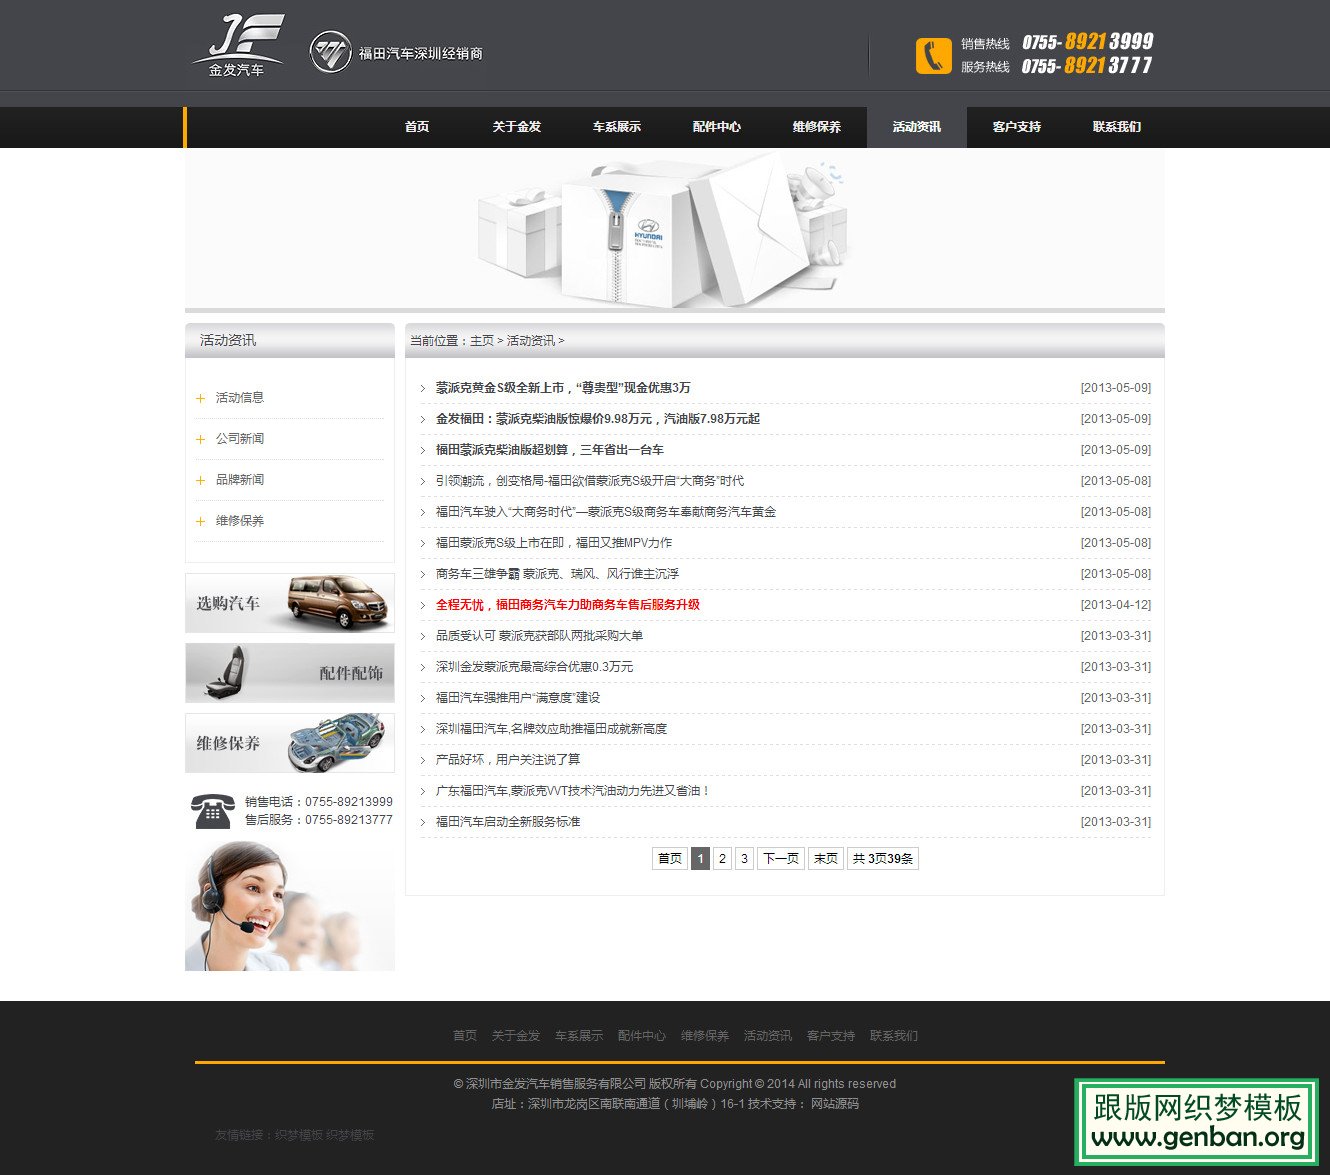This screenshot has width=1330, height=1175.
Task: Select page 3 in the pagination
Action: (x=744, y=858)
